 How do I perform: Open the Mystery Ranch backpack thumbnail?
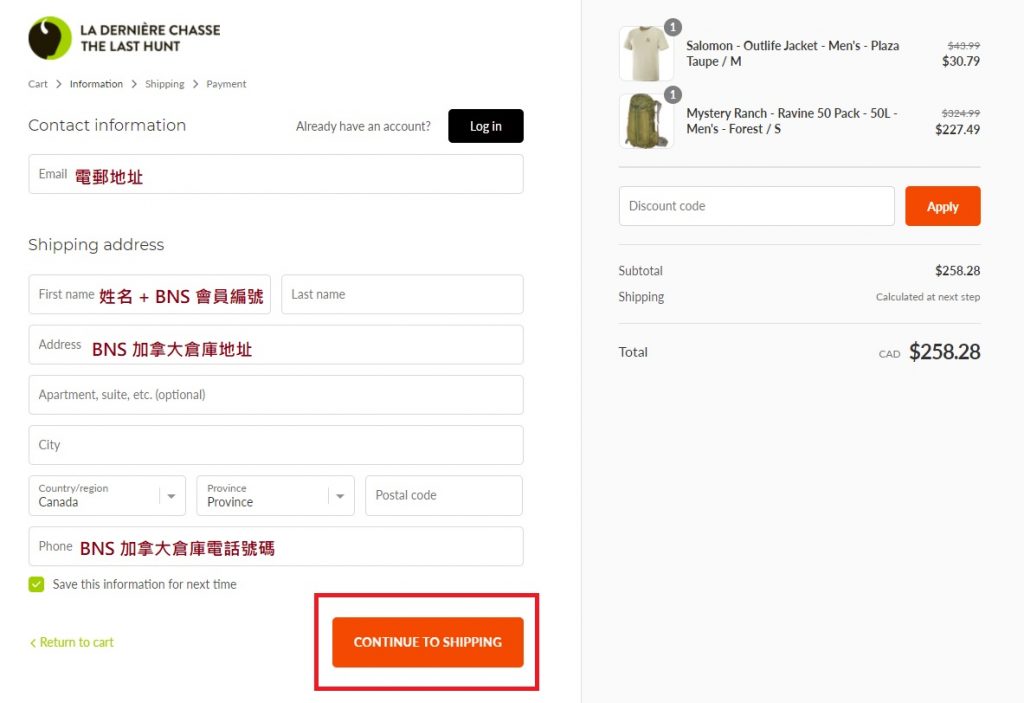pos(645,122)
